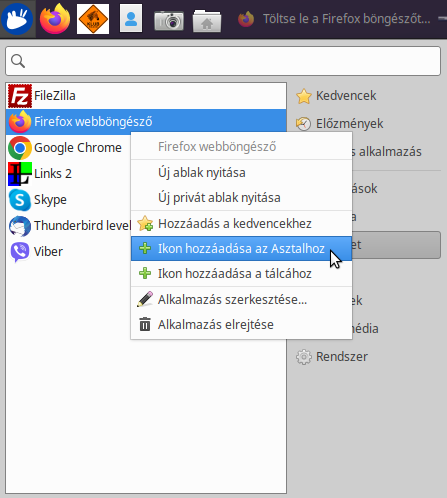
Task: Click the FileZilla icon in app list
Action: [20, 96]
